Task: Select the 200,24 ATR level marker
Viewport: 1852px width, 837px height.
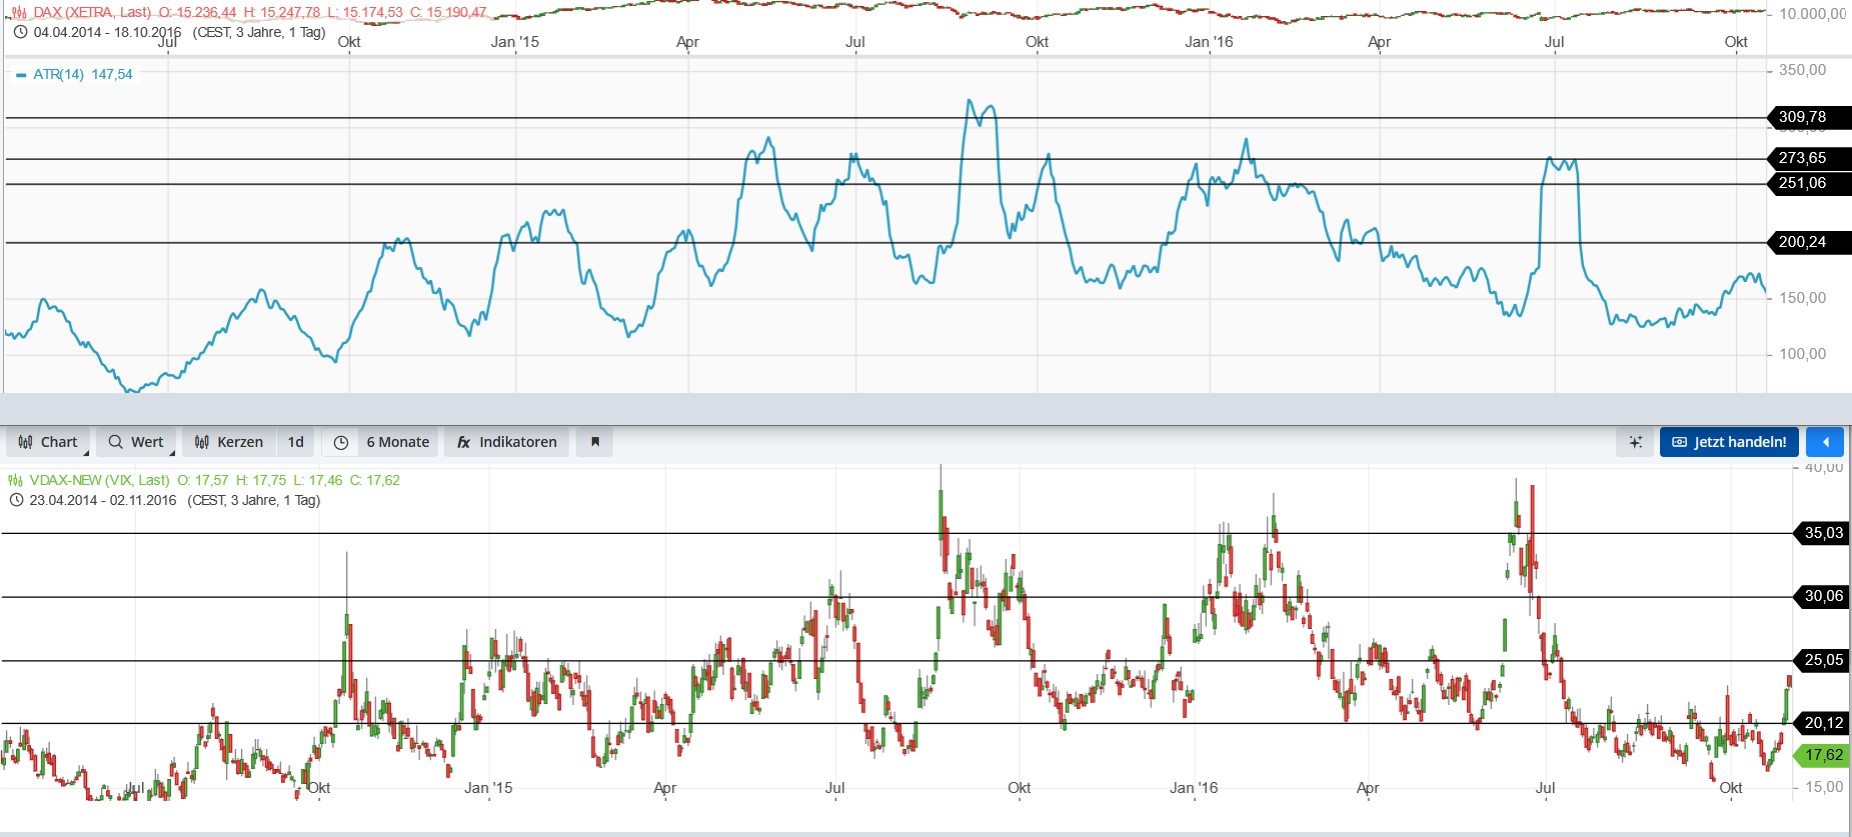Action: pyautogui.click(x=1802, y=242)
